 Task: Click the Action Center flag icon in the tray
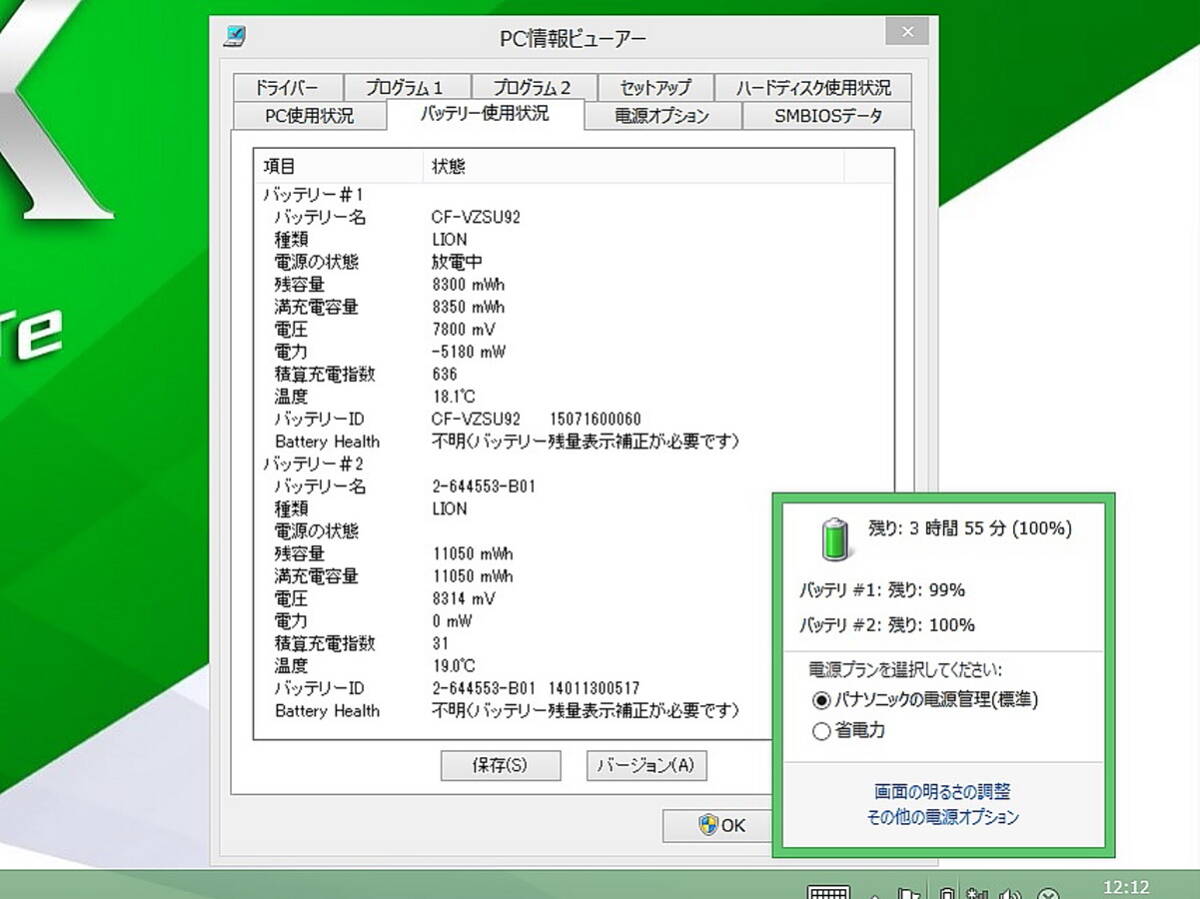click(909, 894)
